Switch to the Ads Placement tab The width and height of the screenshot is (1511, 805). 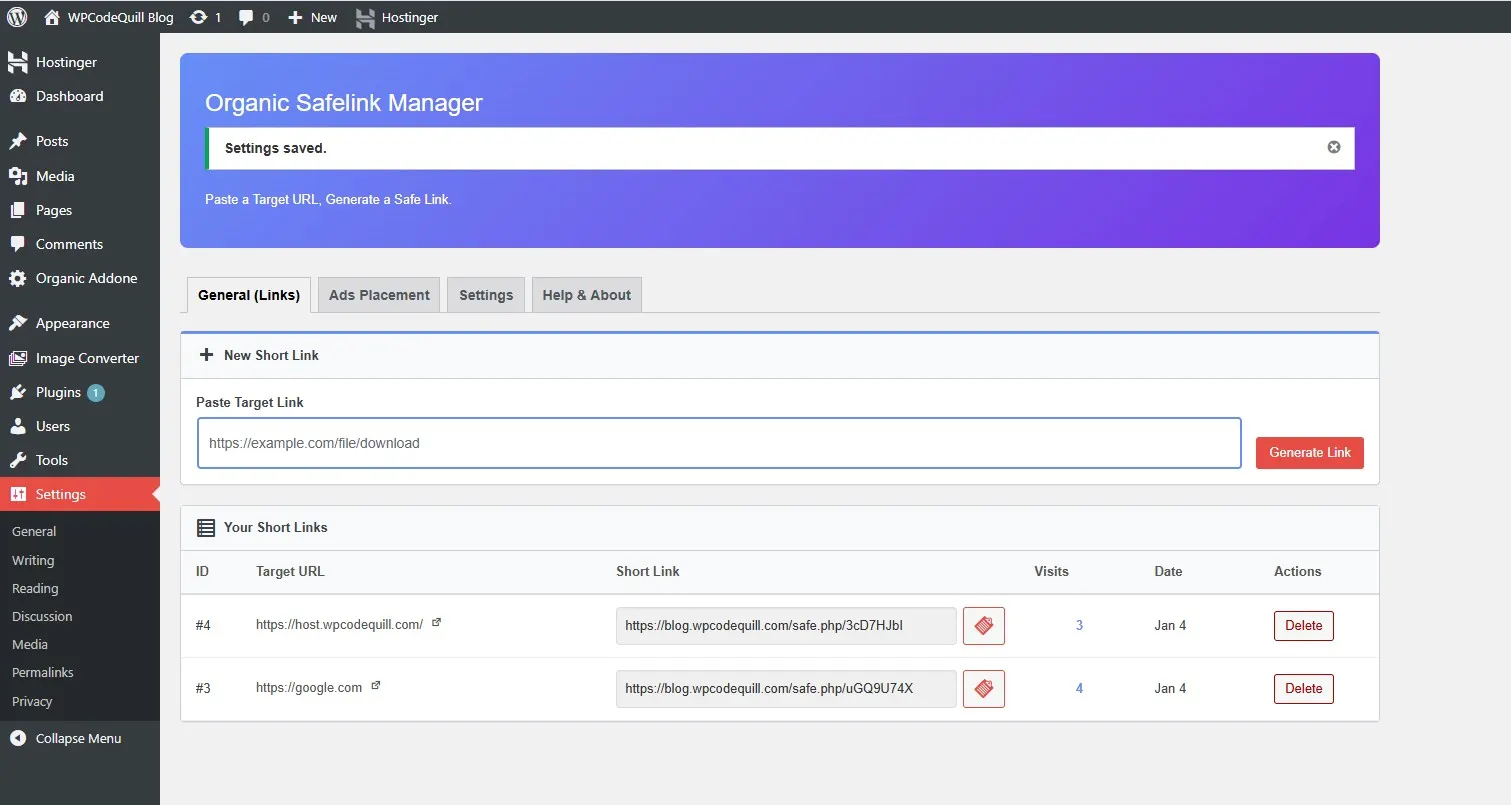coord(379,295)
